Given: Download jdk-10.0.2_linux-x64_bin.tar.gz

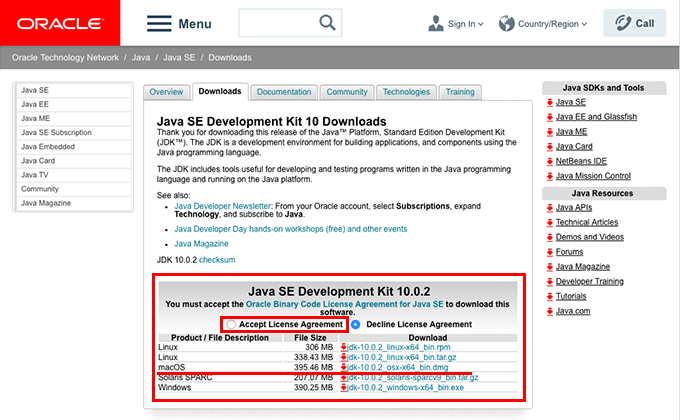Looking at the screenshot, I should coord(402,357).
